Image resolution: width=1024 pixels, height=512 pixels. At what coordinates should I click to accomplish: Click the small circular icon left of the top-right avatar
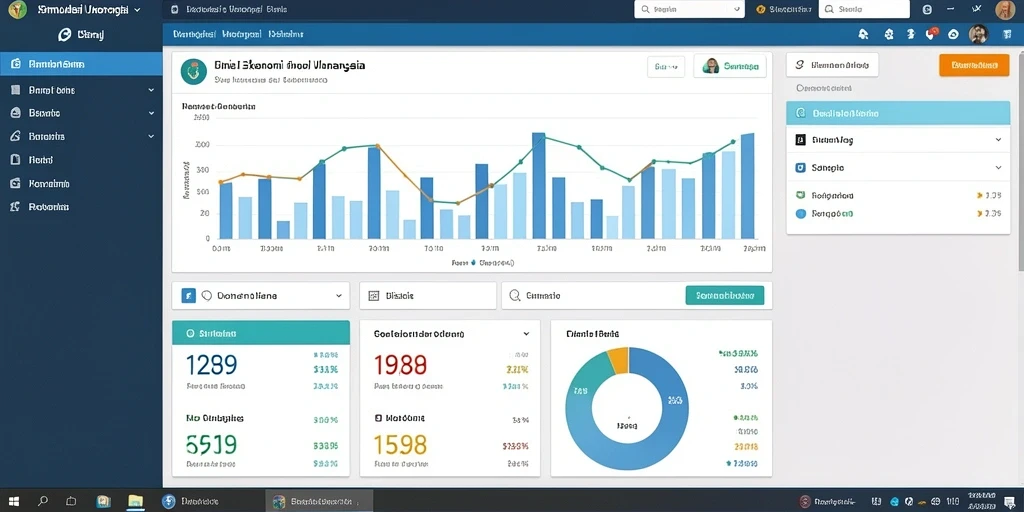click(x=927, y=10)
